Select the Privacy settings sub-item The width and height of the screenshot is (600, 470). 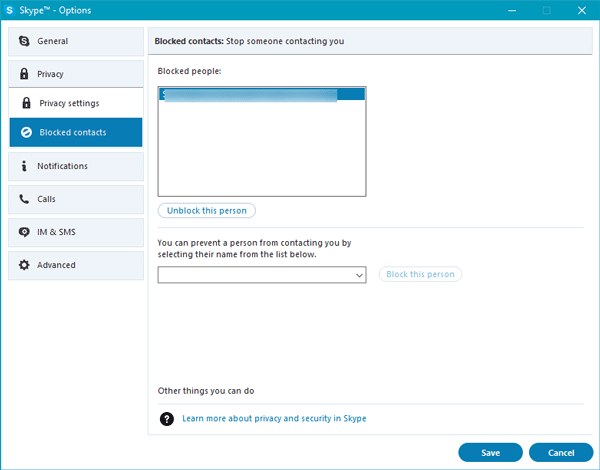click(76, 103)
